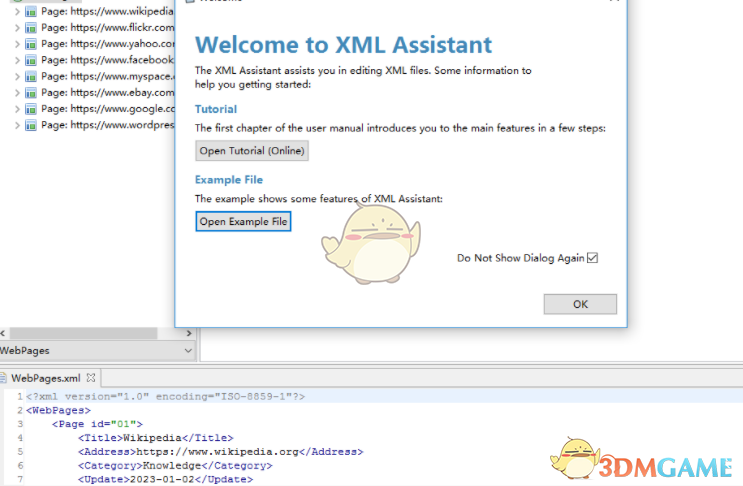This screenshot has width=743, height=486.
Task: Expand the ebay.com Page tree node
Action: coord(17,93)
